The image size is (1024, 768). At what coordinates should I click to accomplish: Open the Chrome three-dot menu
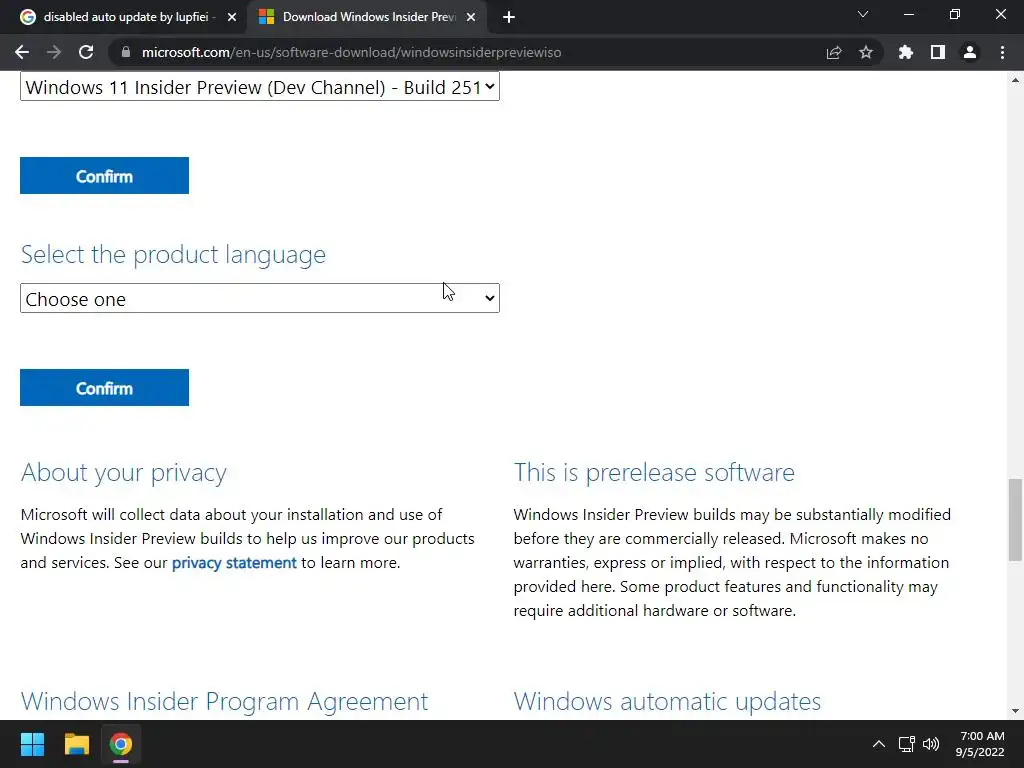pos(1002,52)
